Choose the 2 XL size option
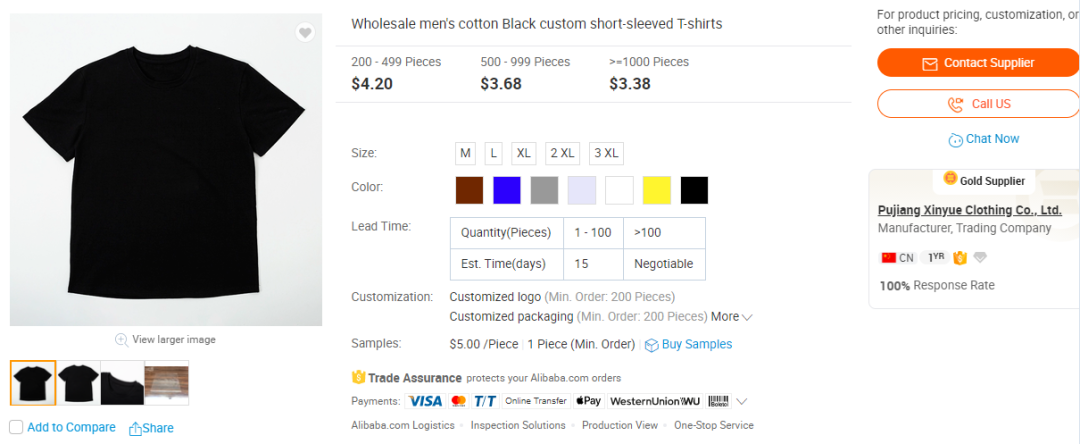Image resolution: width=1080 pixels, height=444 pixels. point(562,153)
